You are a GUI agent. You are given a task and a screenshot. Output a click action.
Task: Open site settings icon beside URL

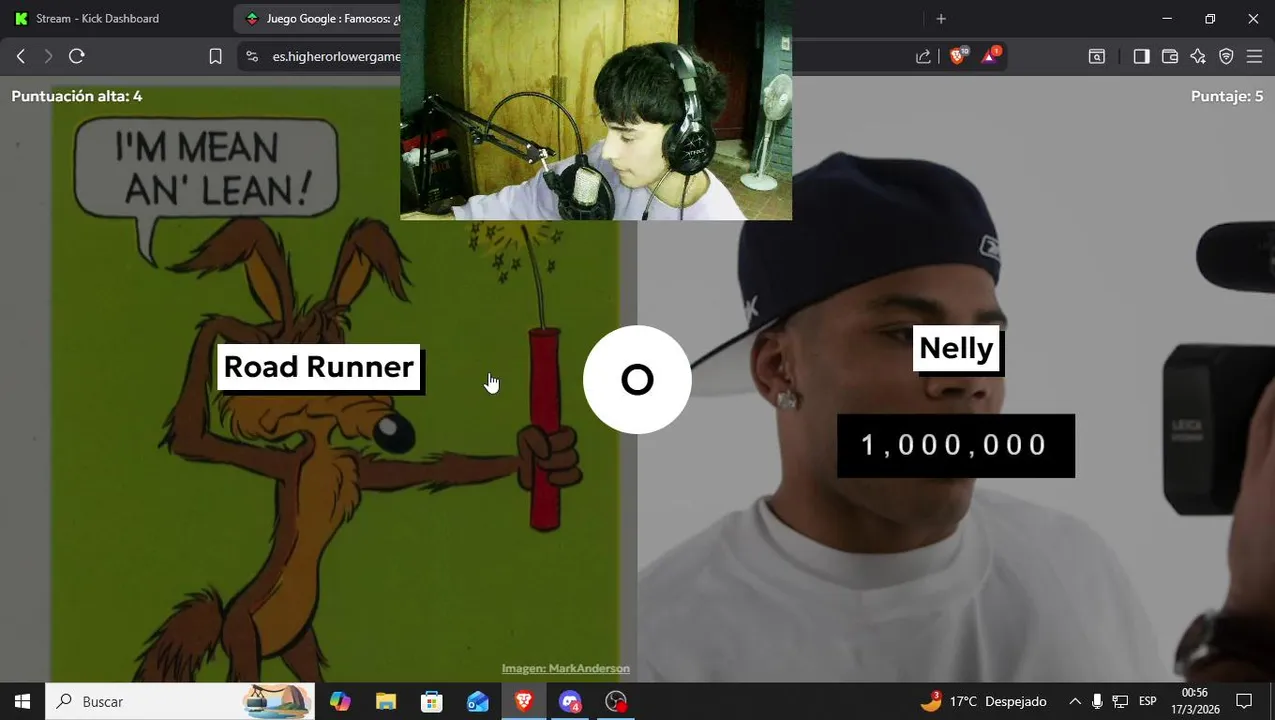(x=251, y=57)
